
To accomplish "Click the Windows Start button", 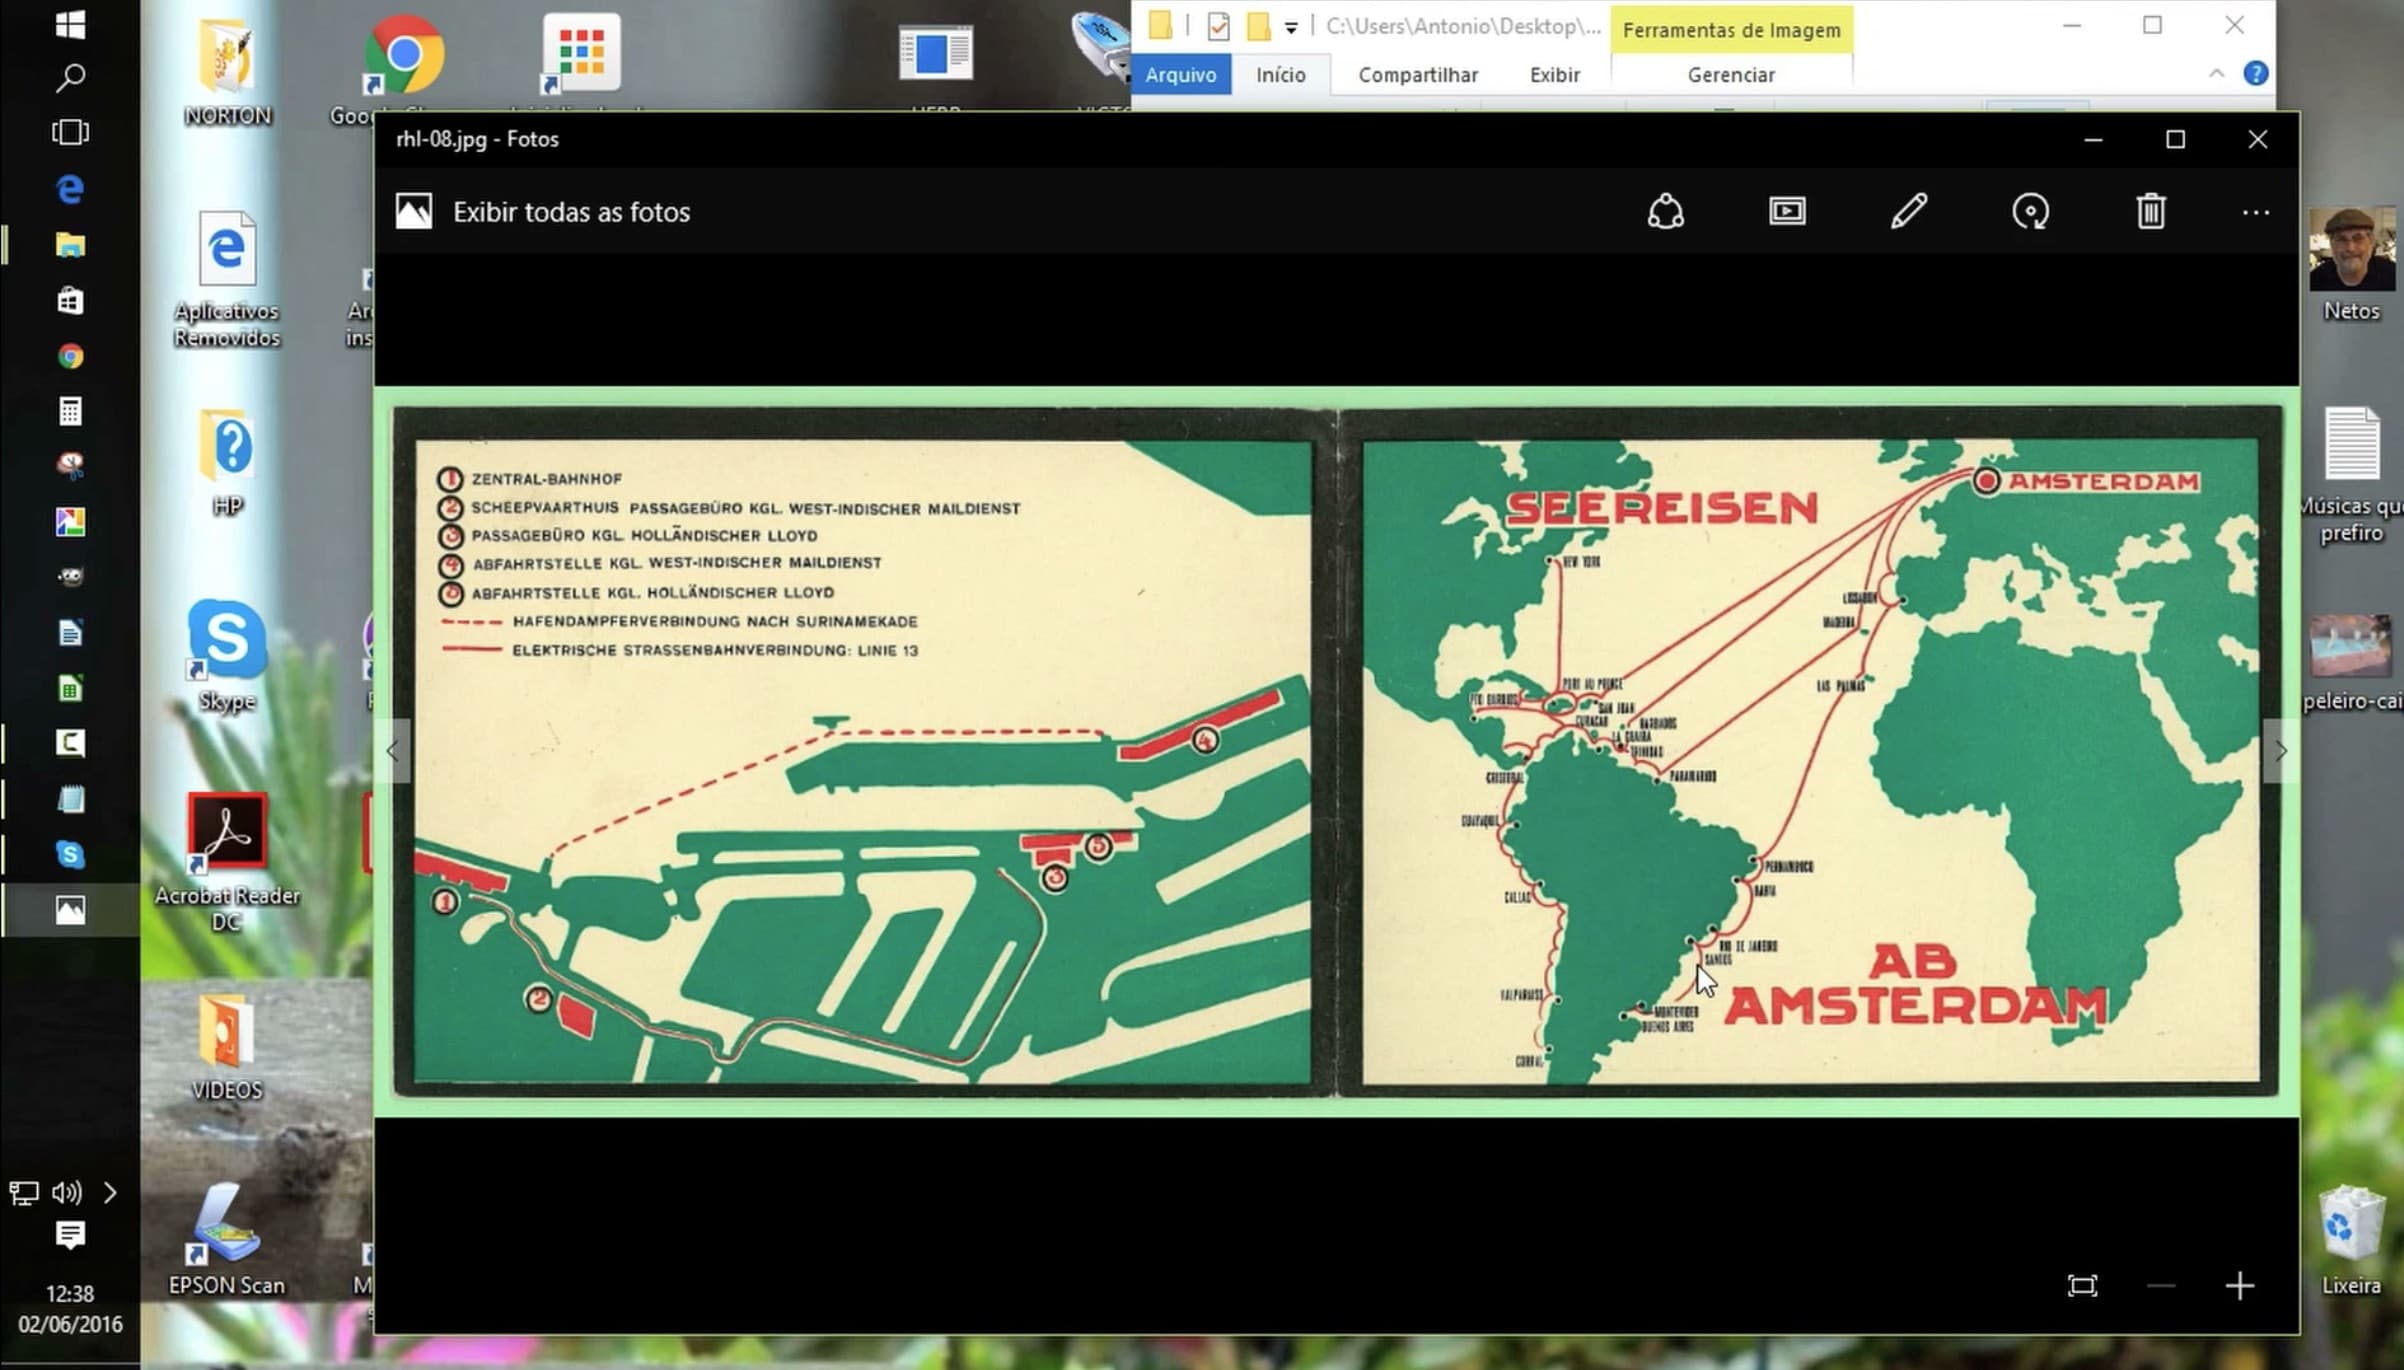I will [x=70, y=24].
